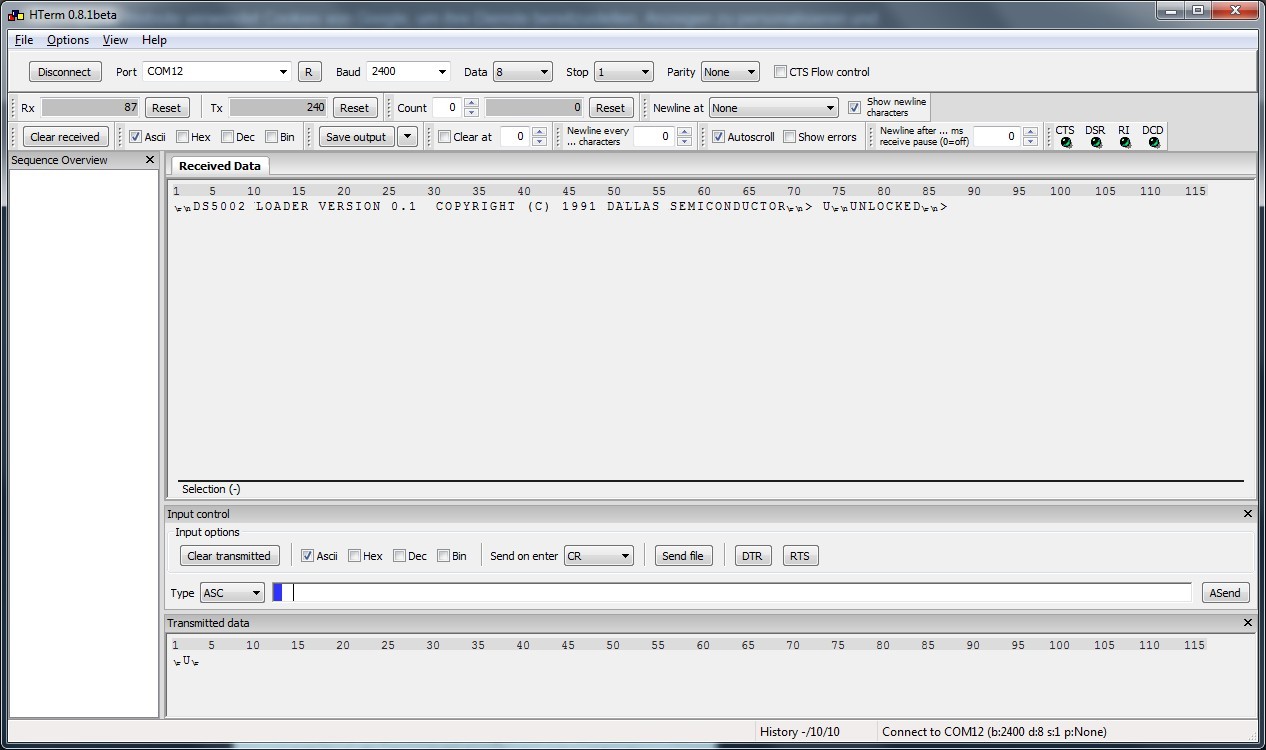The image size is (1266, 750).
Task: Click the DCD status LED indicator
Action: tap(1154, 143)
